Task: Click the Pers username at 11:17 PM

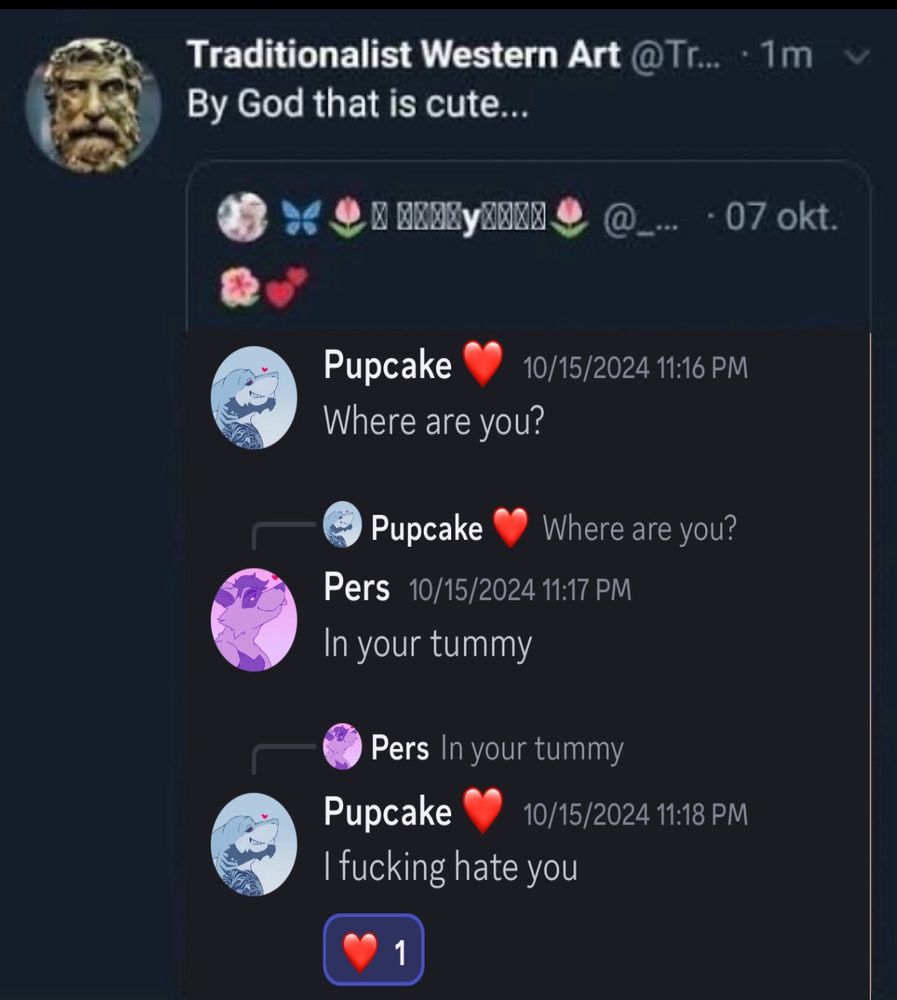Action: click(x=356, y=587)
